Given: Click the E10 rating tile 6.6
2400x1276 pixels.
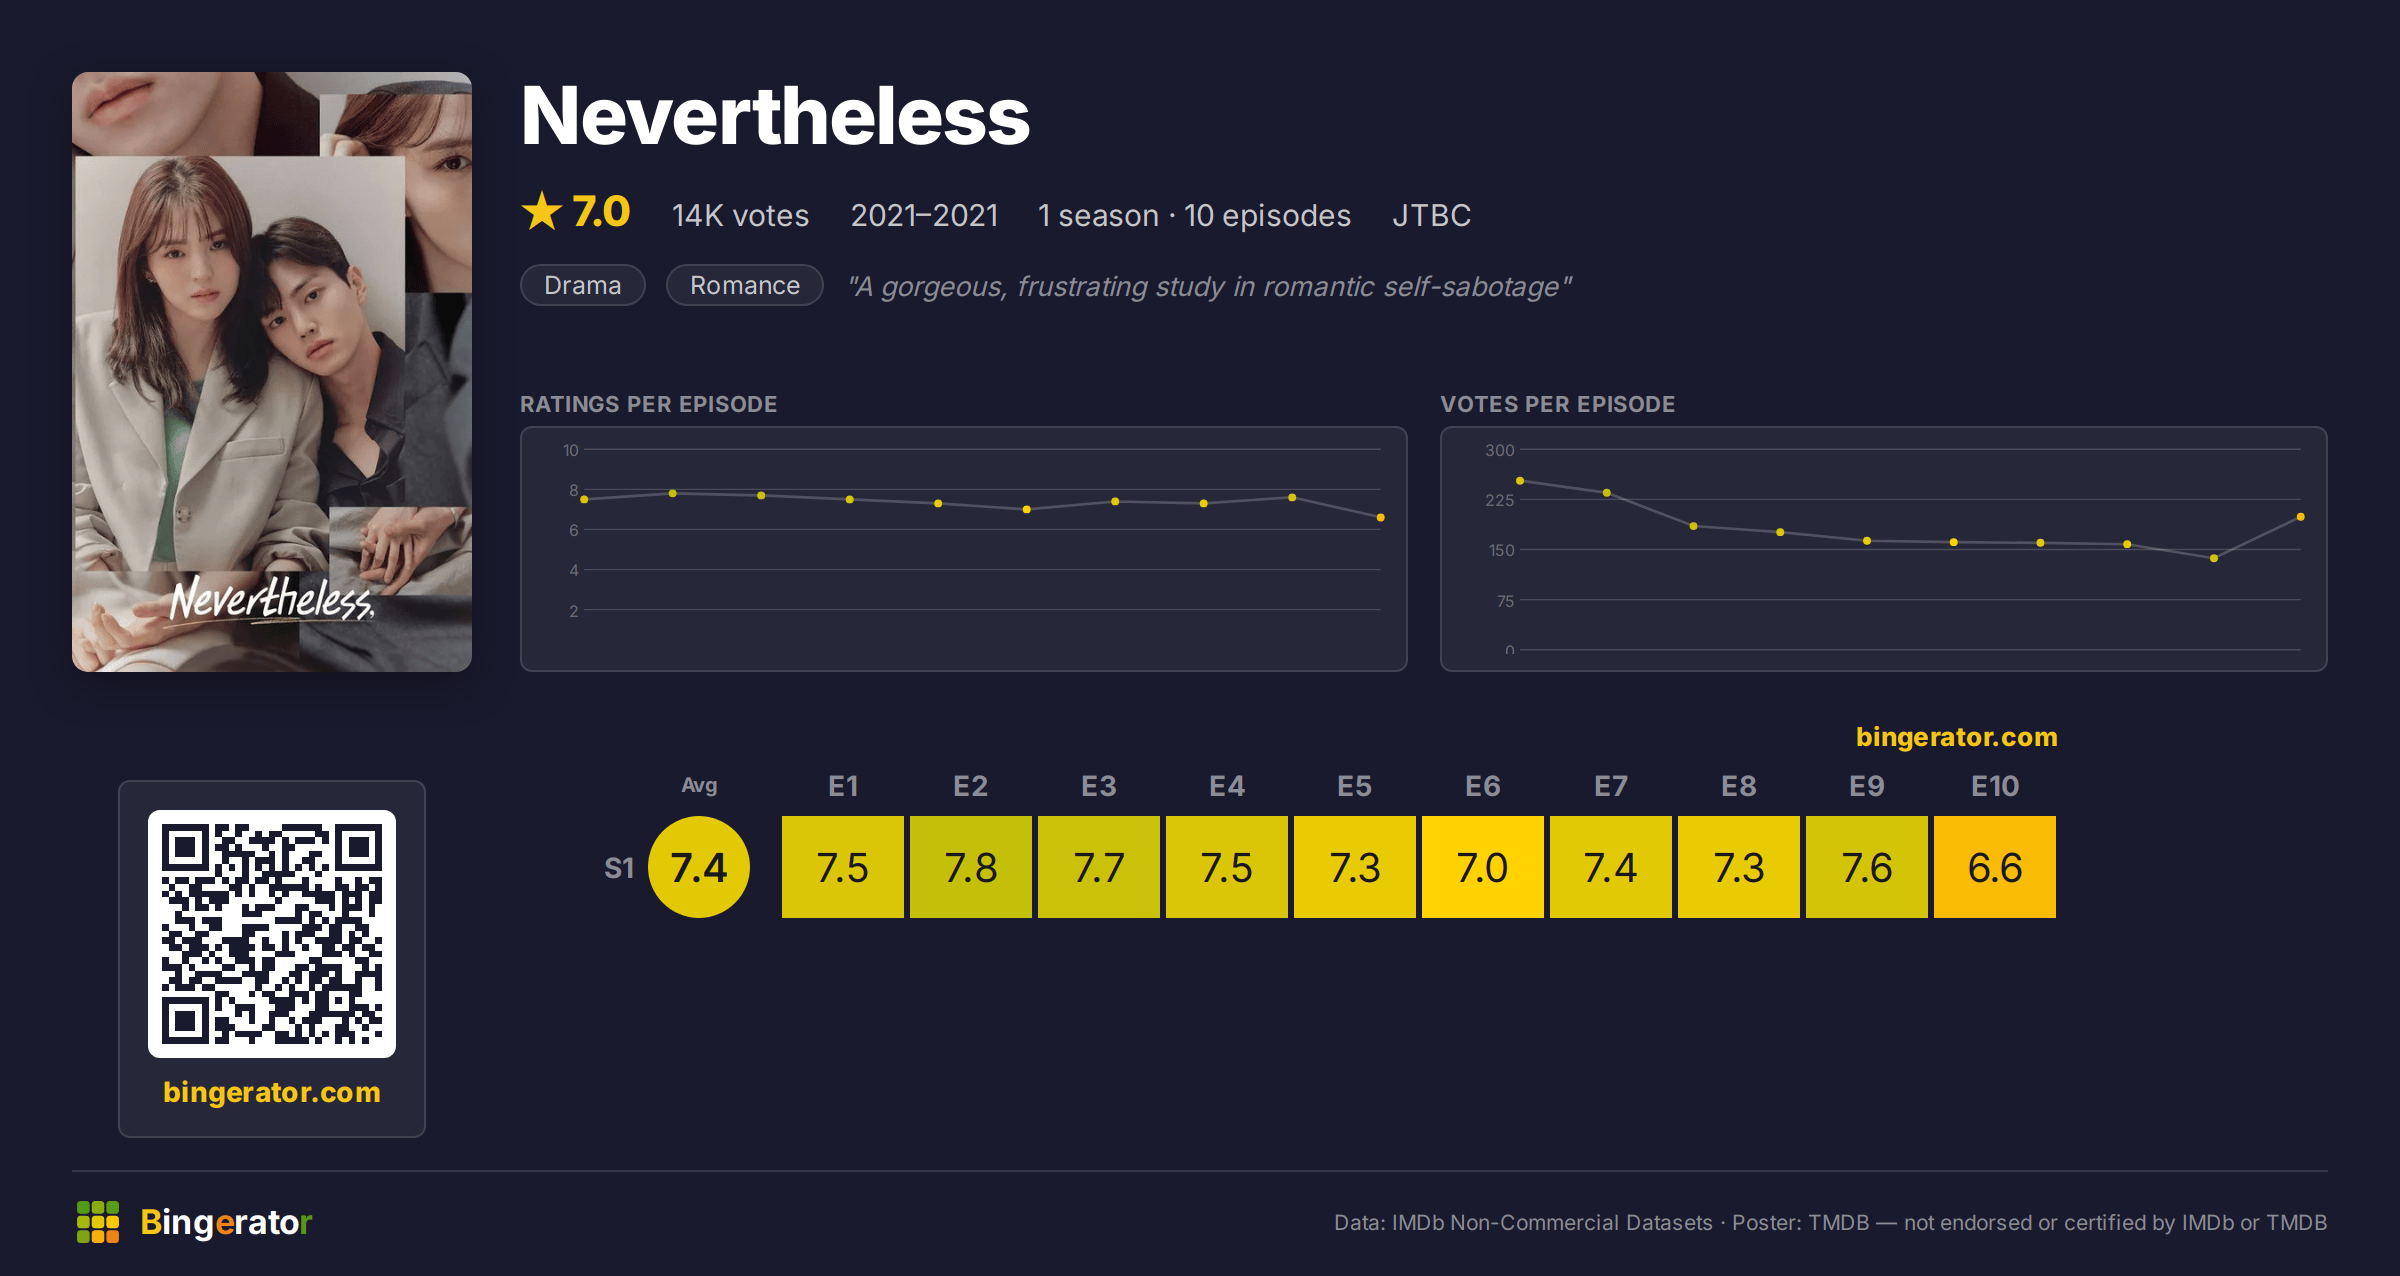Looking at the screenshot, I should coord(1995,867).
